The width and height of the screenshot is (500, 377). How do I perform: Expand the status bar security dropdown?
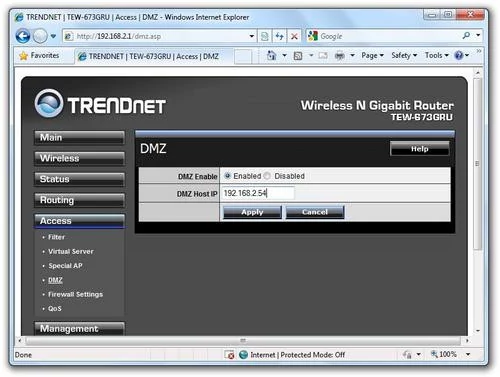click(x=419, y=355)
